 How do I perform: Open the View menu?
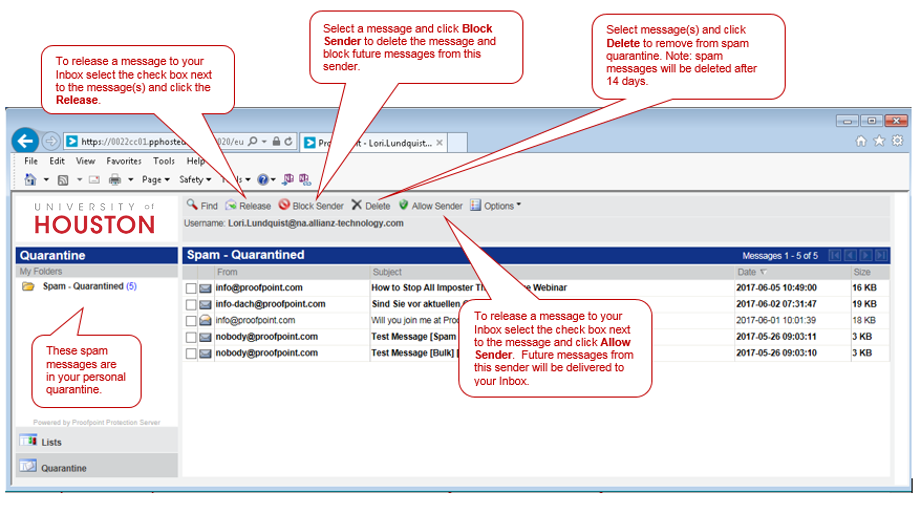[x=85, y=161]
